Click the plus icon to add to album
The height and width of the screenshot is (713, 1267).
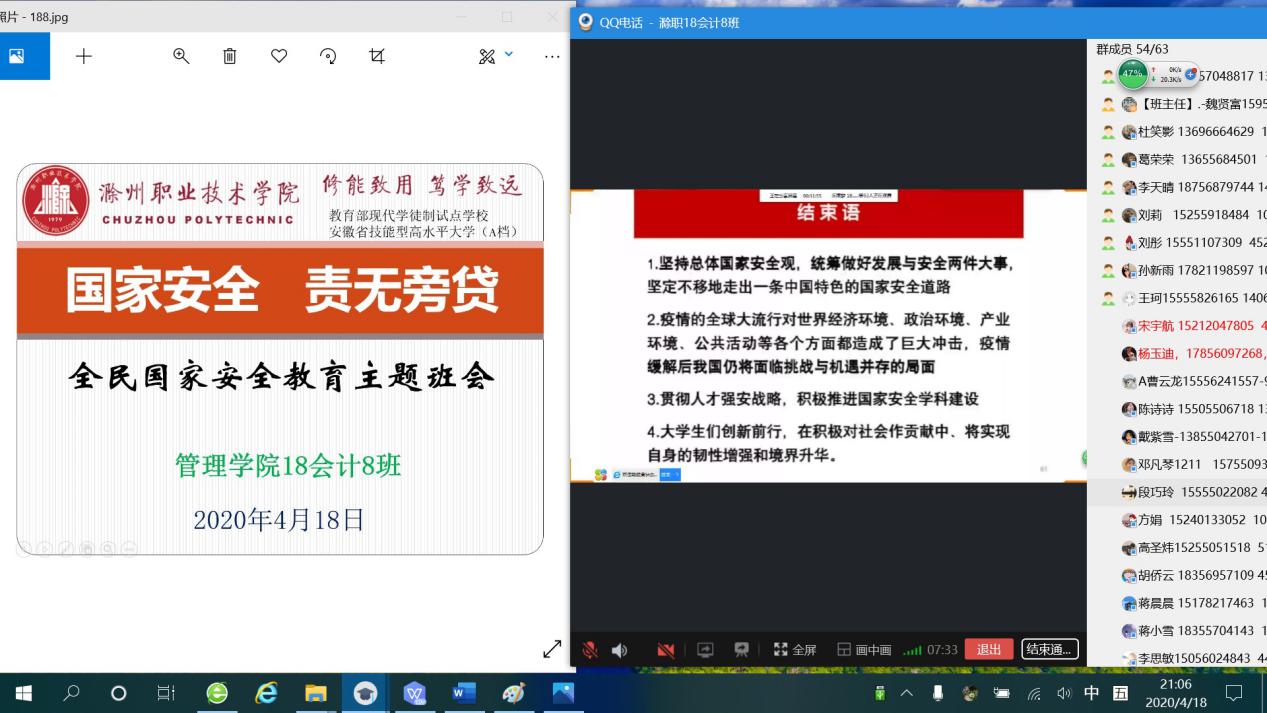[x=84, y=57]
